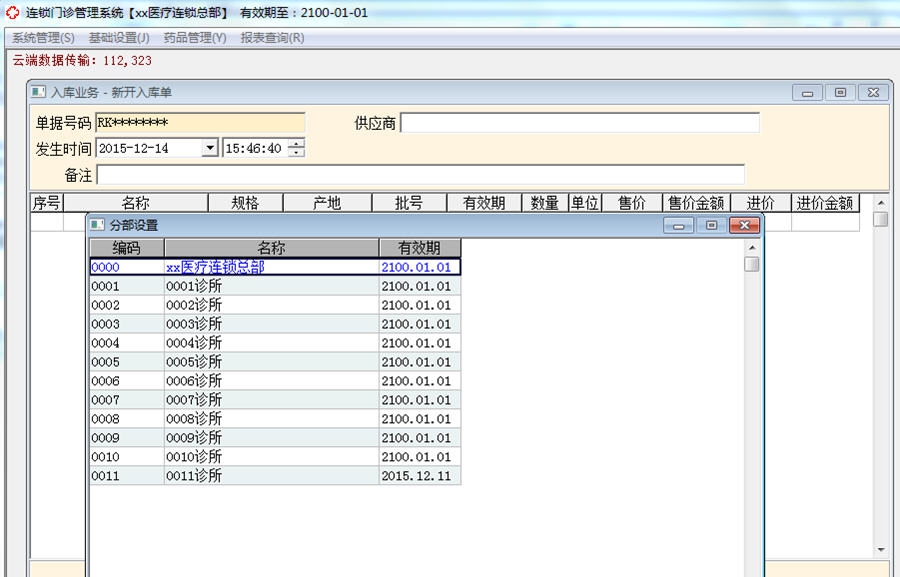The width and height of the screenshot is (900, 577).
Task: Click inside the 供应商 input field
Action: pos(580,122)
